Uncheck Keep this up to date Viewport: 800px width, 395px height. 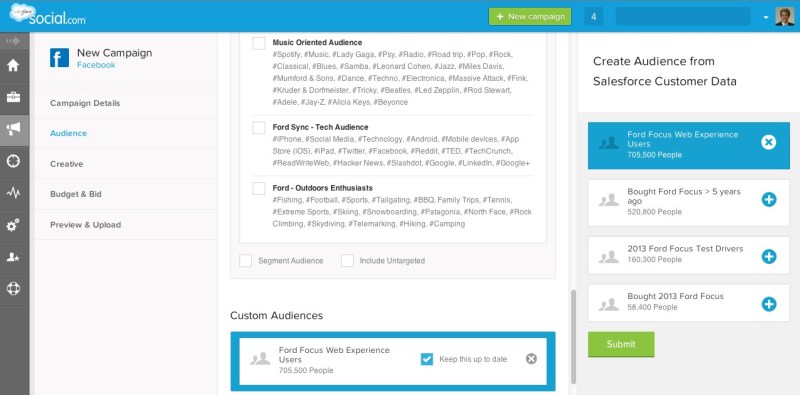[427, 359]
